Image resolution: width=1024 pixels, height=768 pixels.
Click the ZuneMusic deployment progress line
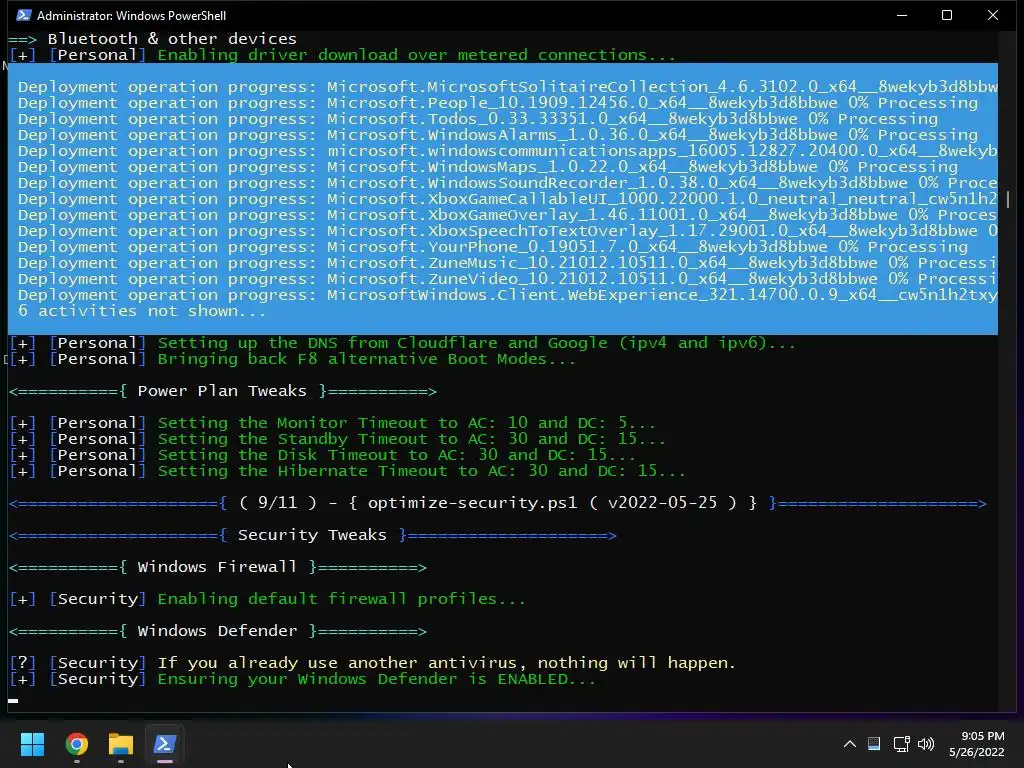click(x=507, y=263)
